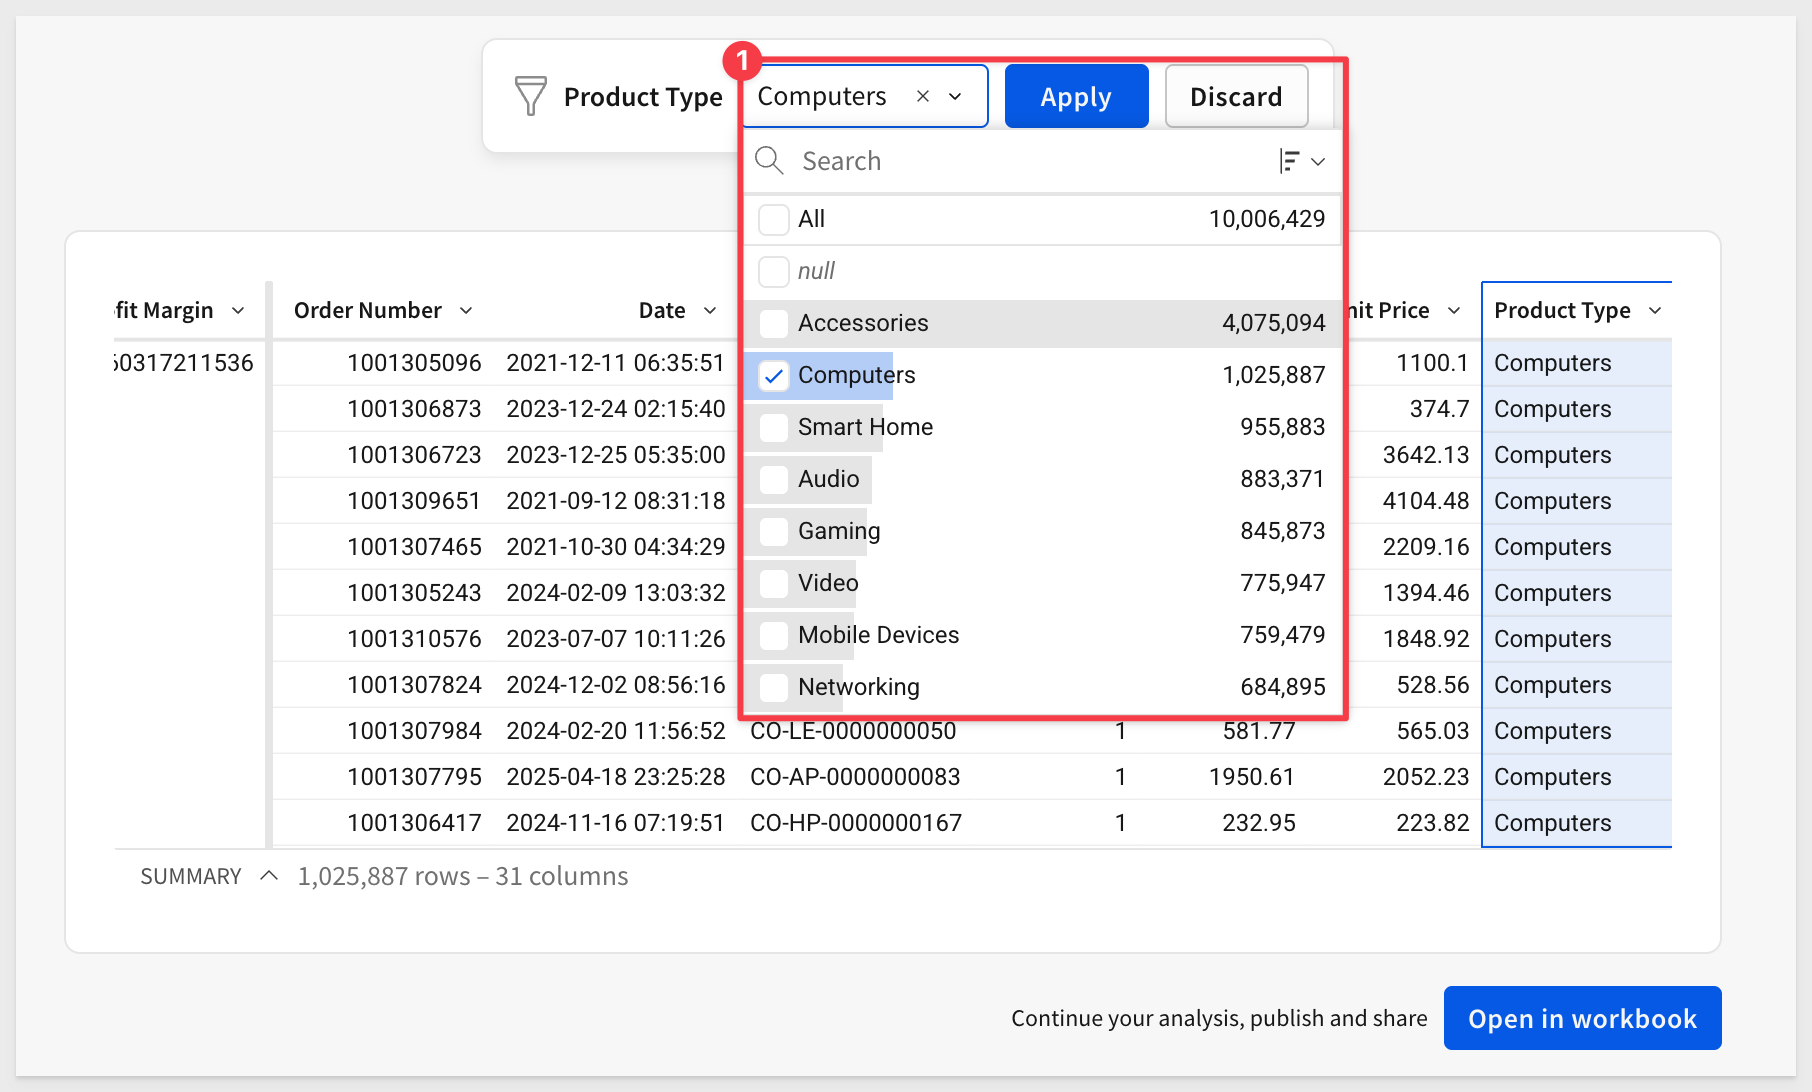1812x1092 pixels.
Task: Select order number 1001305096 cell
Action: pos(414,363)
